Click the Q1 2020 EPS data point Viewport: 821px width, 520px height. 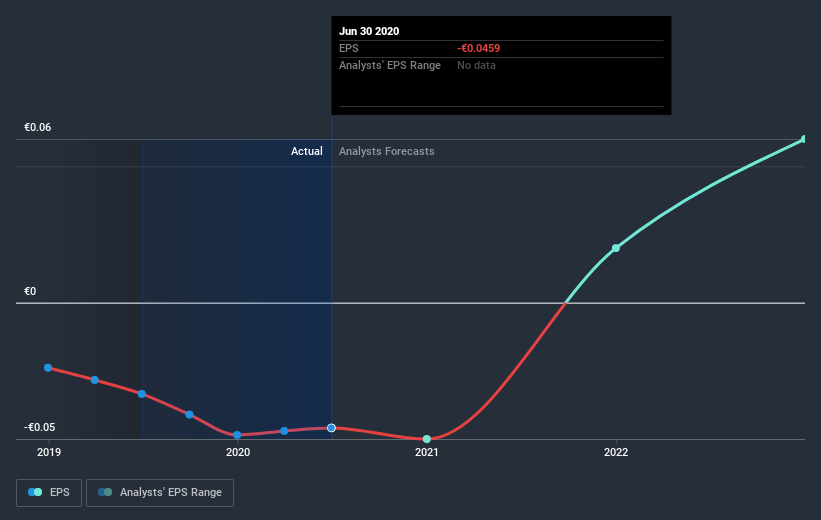click(x=284, y=431)
